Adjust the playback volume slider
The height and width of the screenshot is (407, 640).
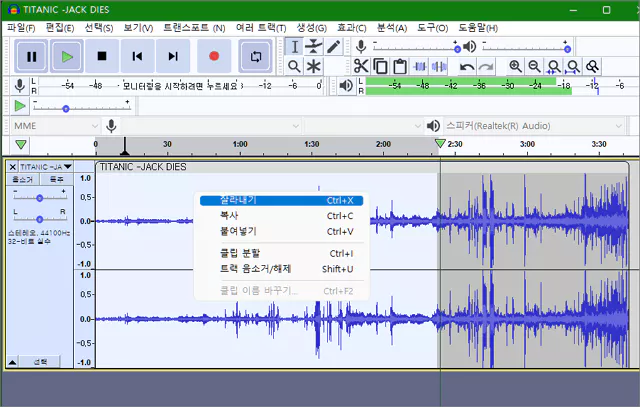click(x=526, y=49)
